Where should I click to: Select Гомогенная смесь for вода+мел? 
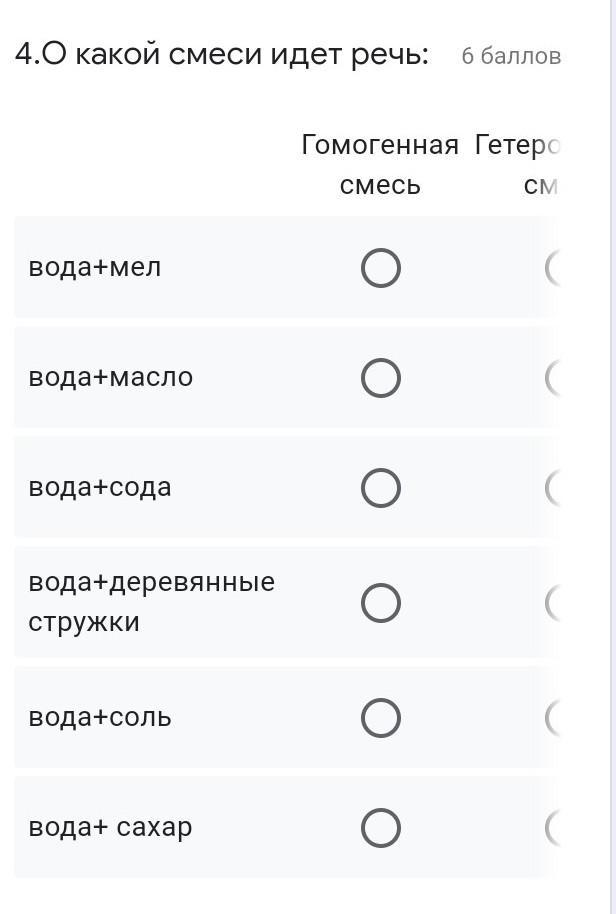(381, 268)
